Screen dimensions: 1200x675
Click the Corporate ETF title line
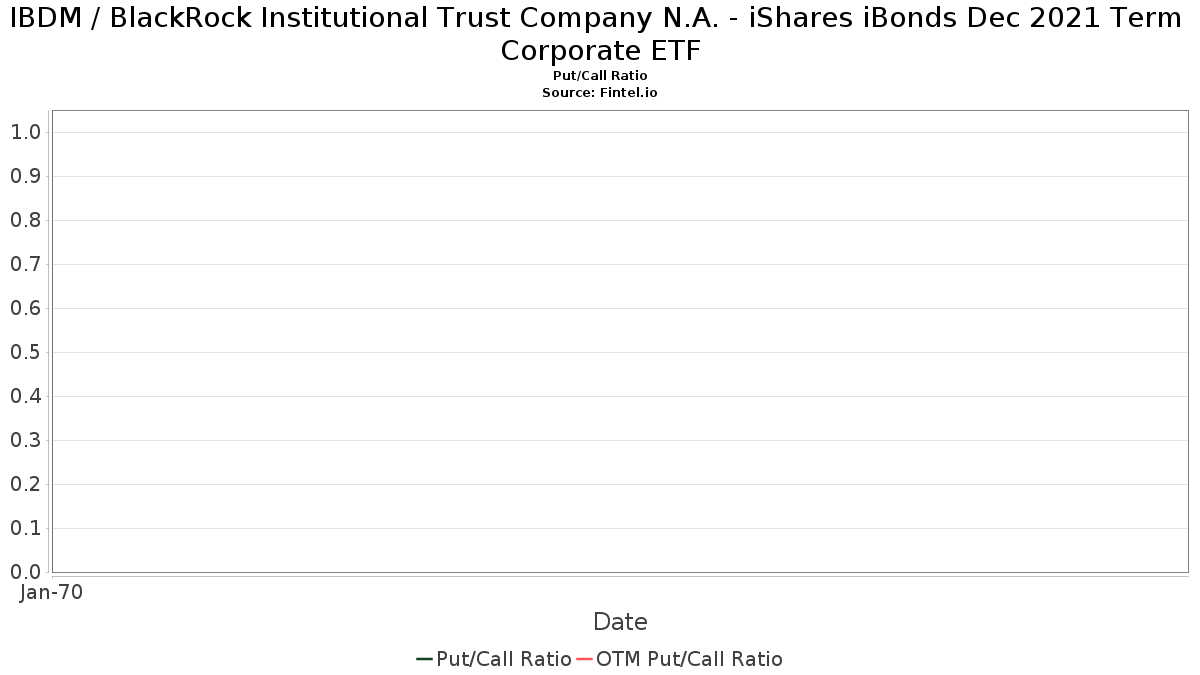click(x=600, y=51)
